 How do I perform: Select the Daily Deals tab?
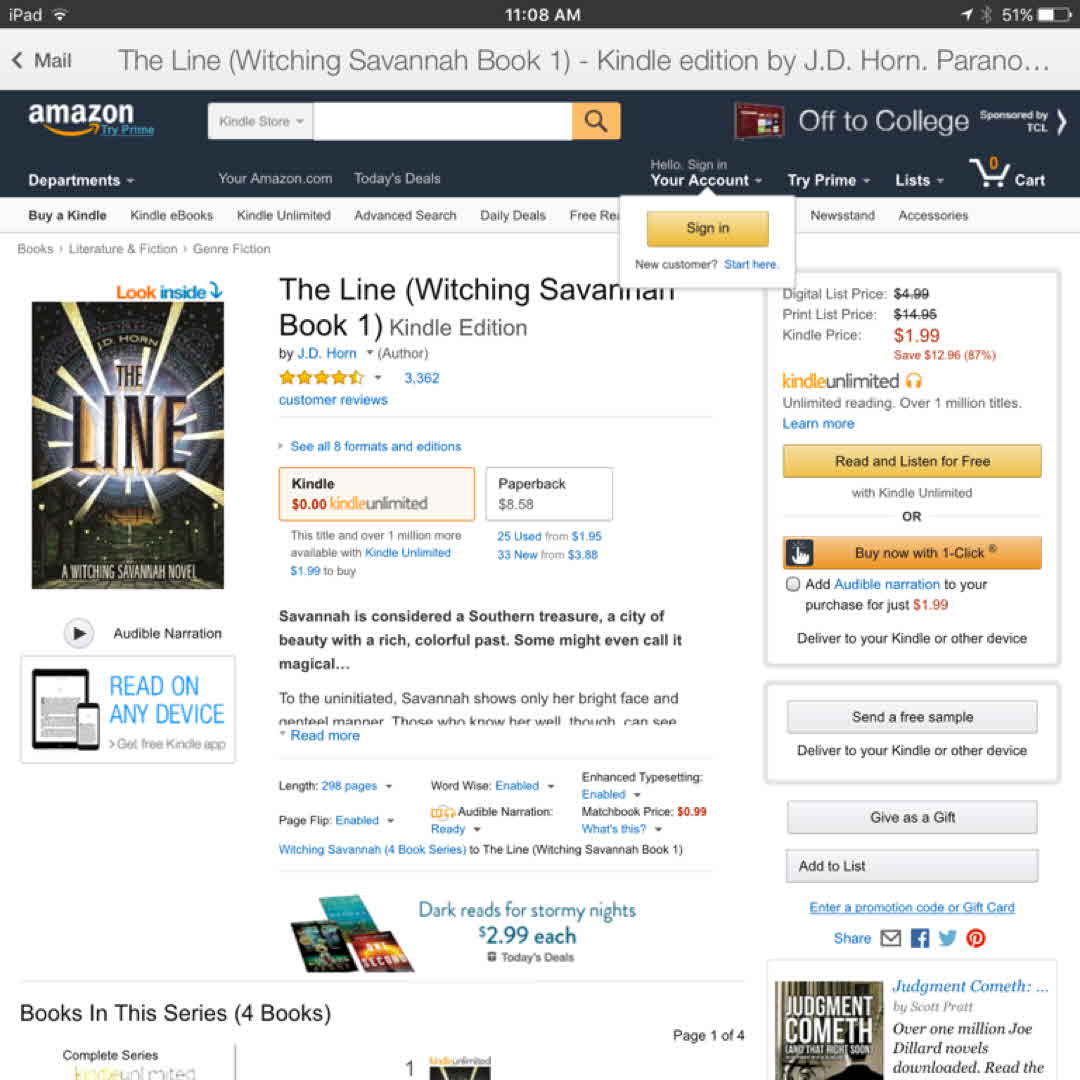coord(512,216)
